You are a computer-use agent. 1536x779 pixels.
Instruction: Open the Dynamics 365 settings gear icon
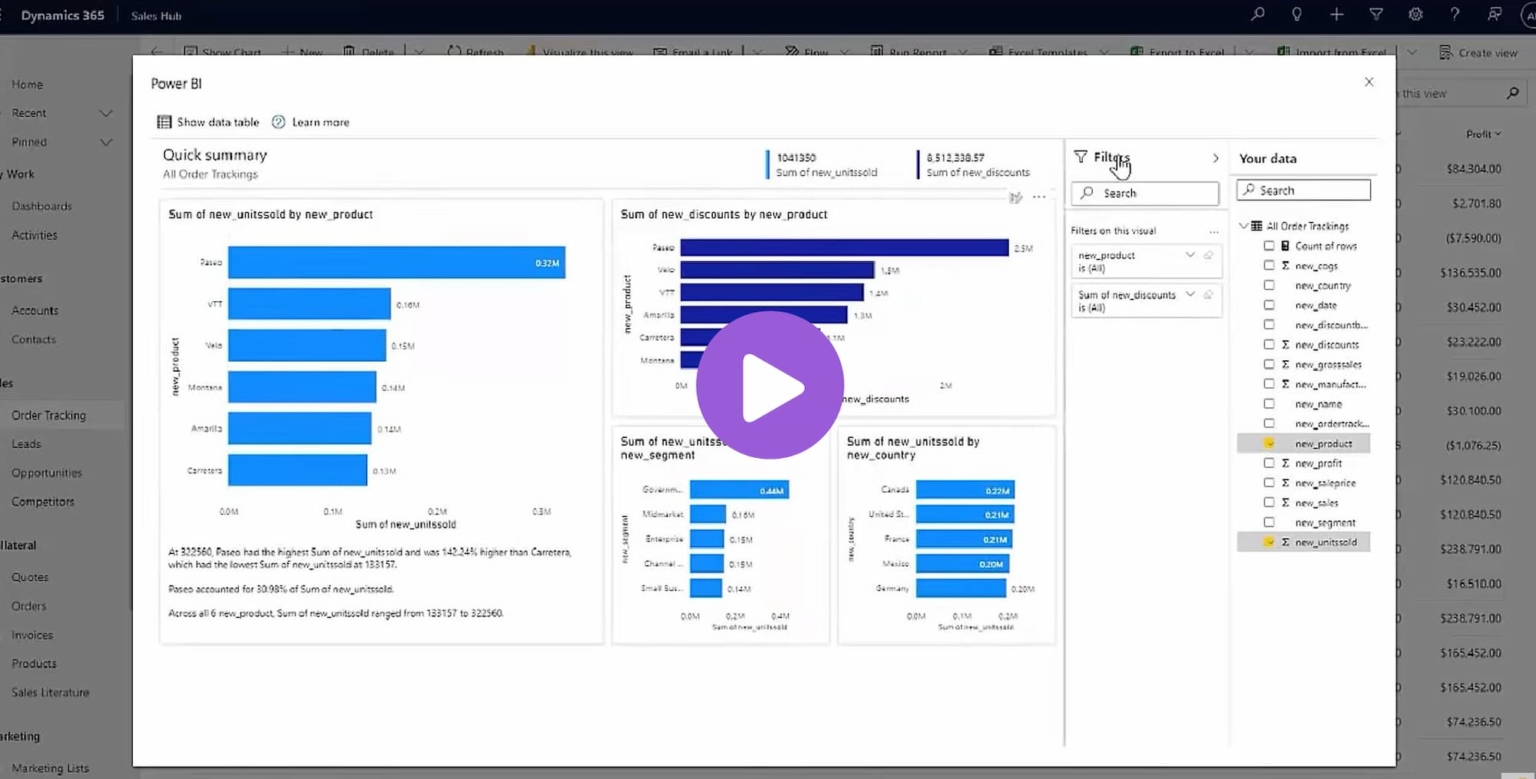click(x=1415, y=14)
